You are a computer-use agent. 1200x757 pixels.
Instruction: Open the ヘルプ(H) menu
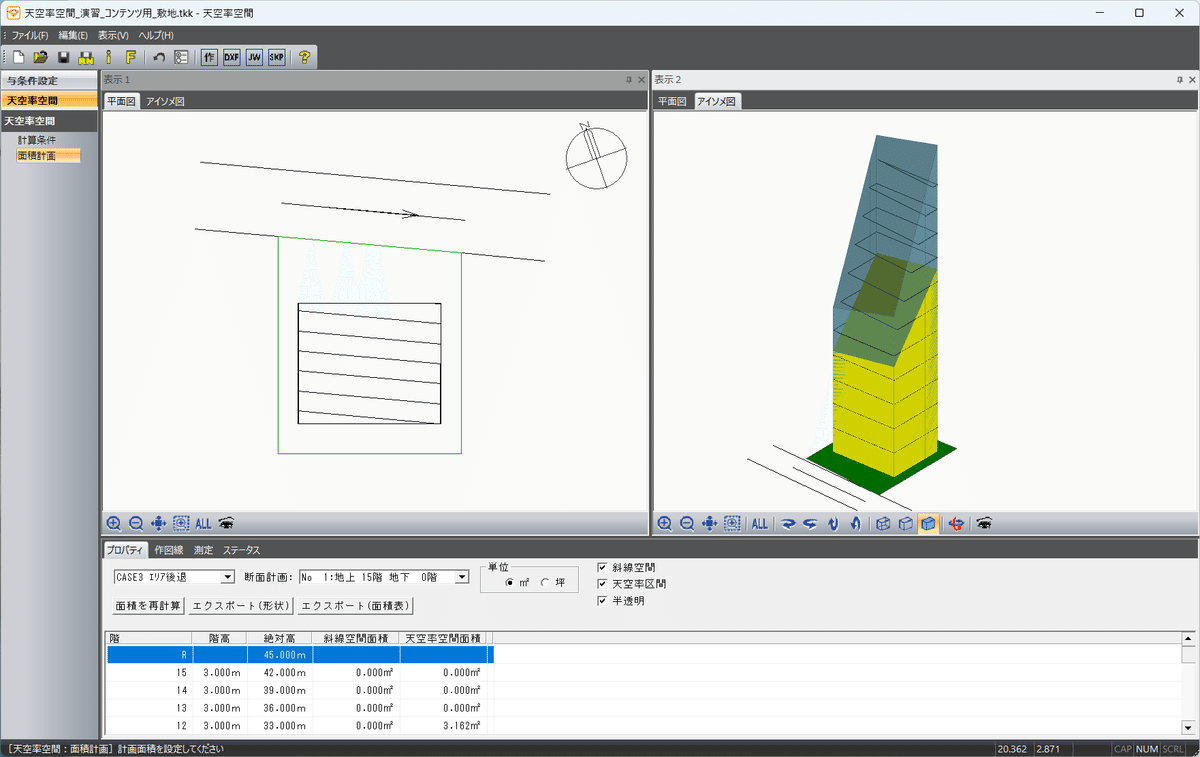pos(156,35)
